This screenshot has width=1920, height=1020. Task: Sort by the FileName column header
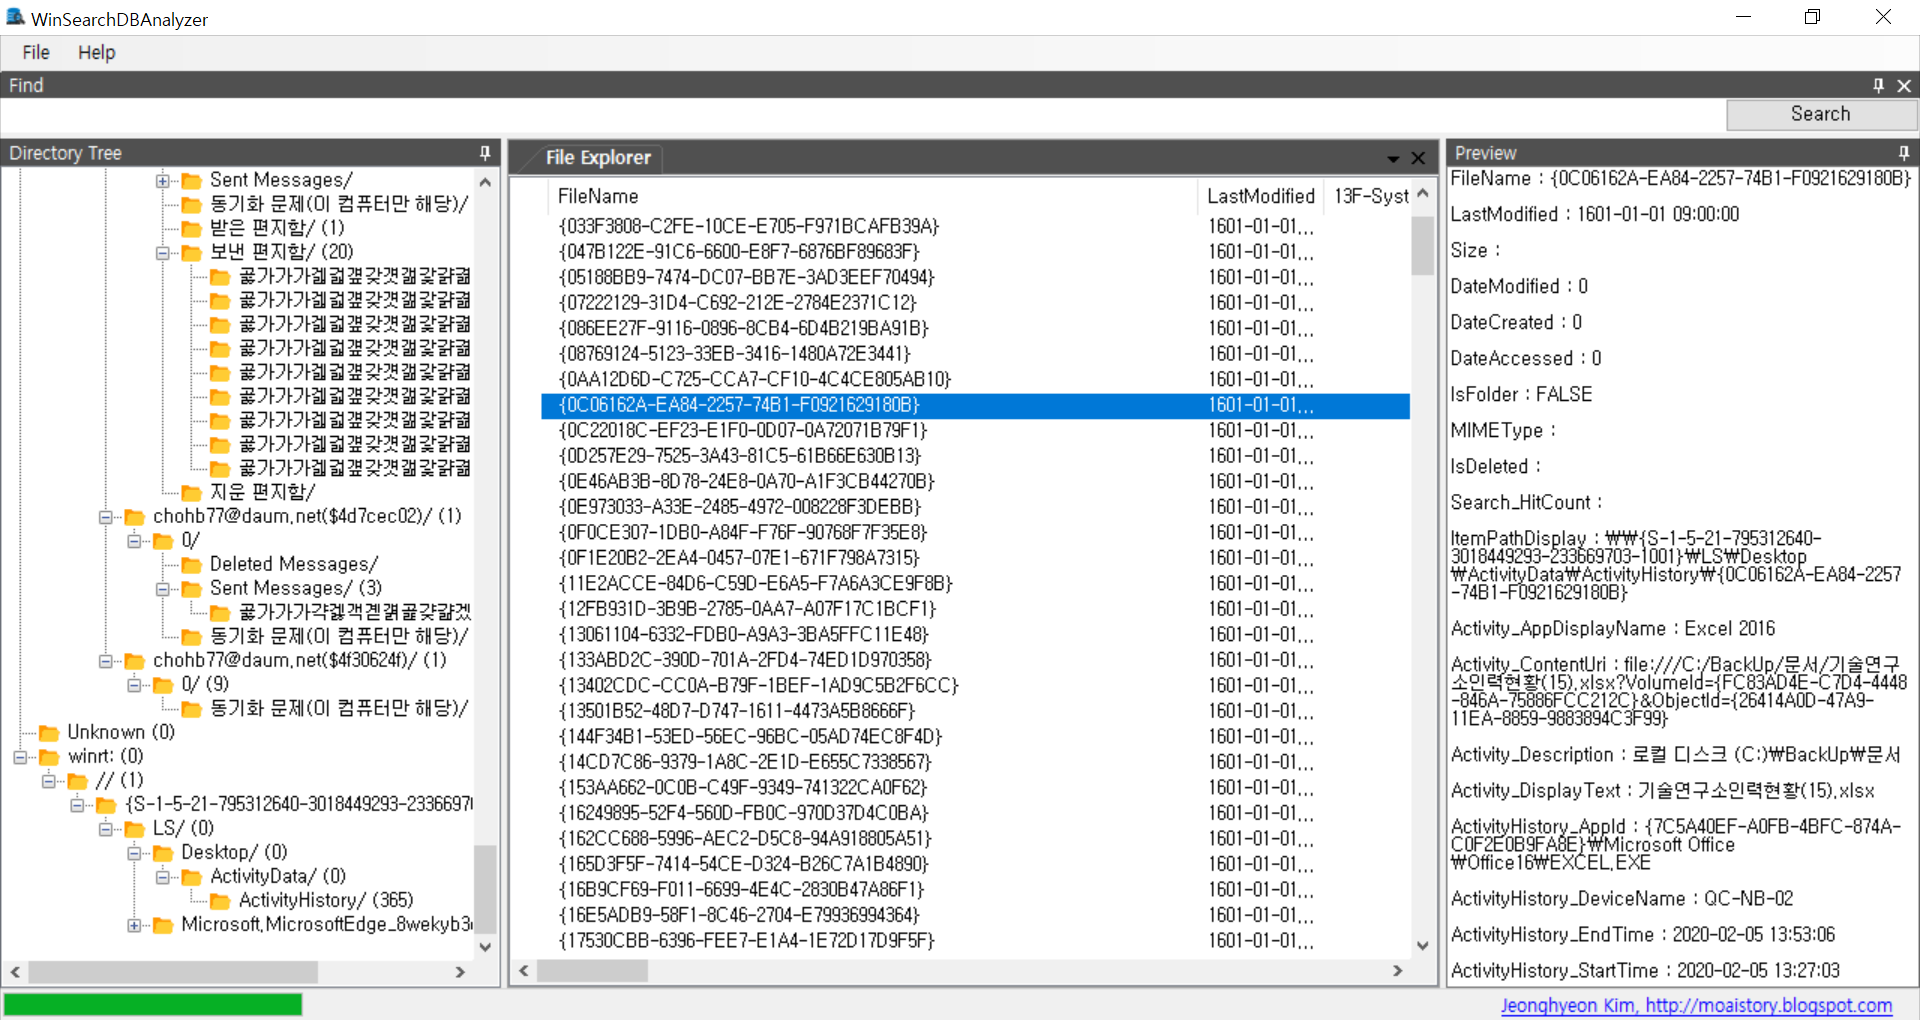[872, 196]
